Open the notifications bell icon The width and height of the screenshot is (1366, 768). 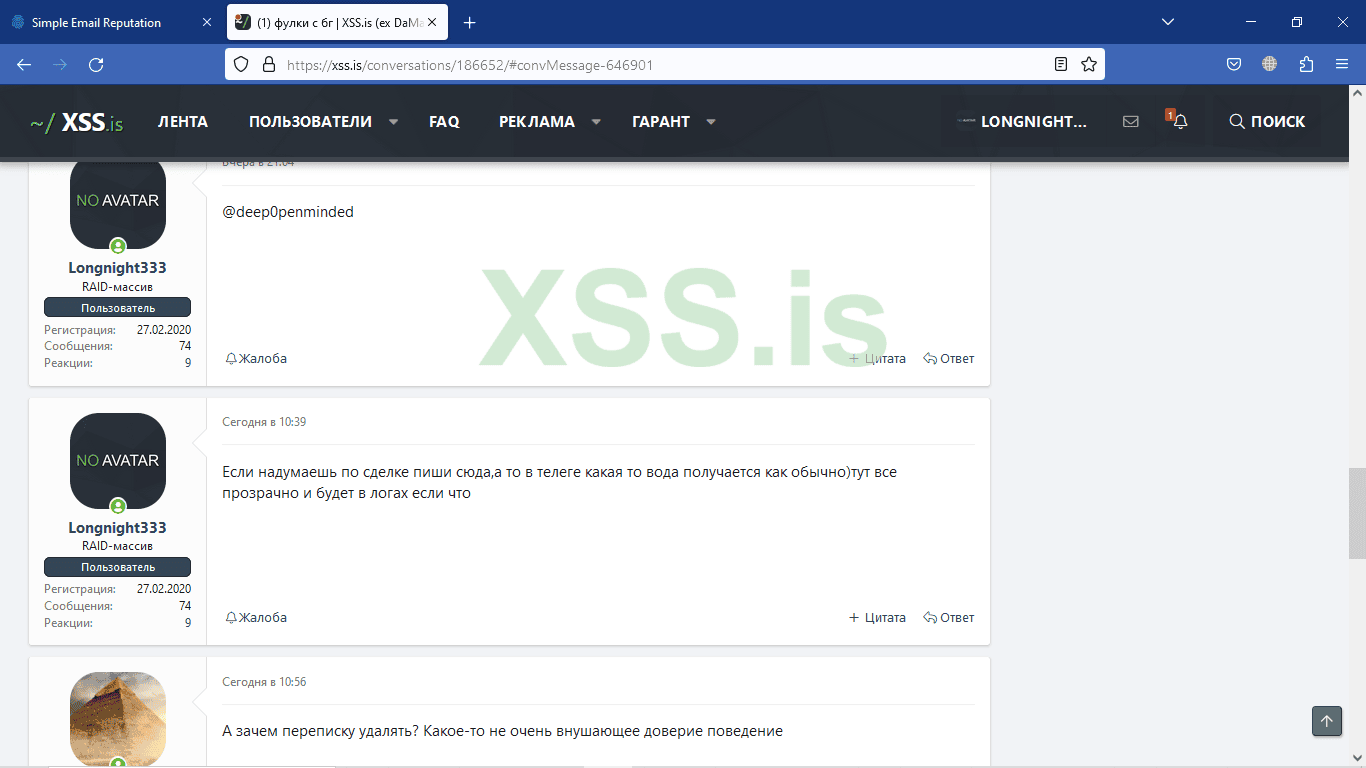point(1180,122)
